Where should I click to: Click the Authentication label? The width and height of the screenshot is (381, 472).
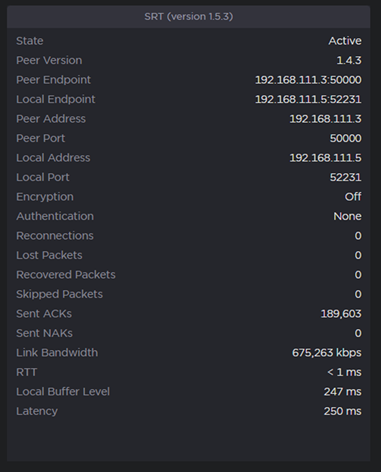click(x=55, y=216)
